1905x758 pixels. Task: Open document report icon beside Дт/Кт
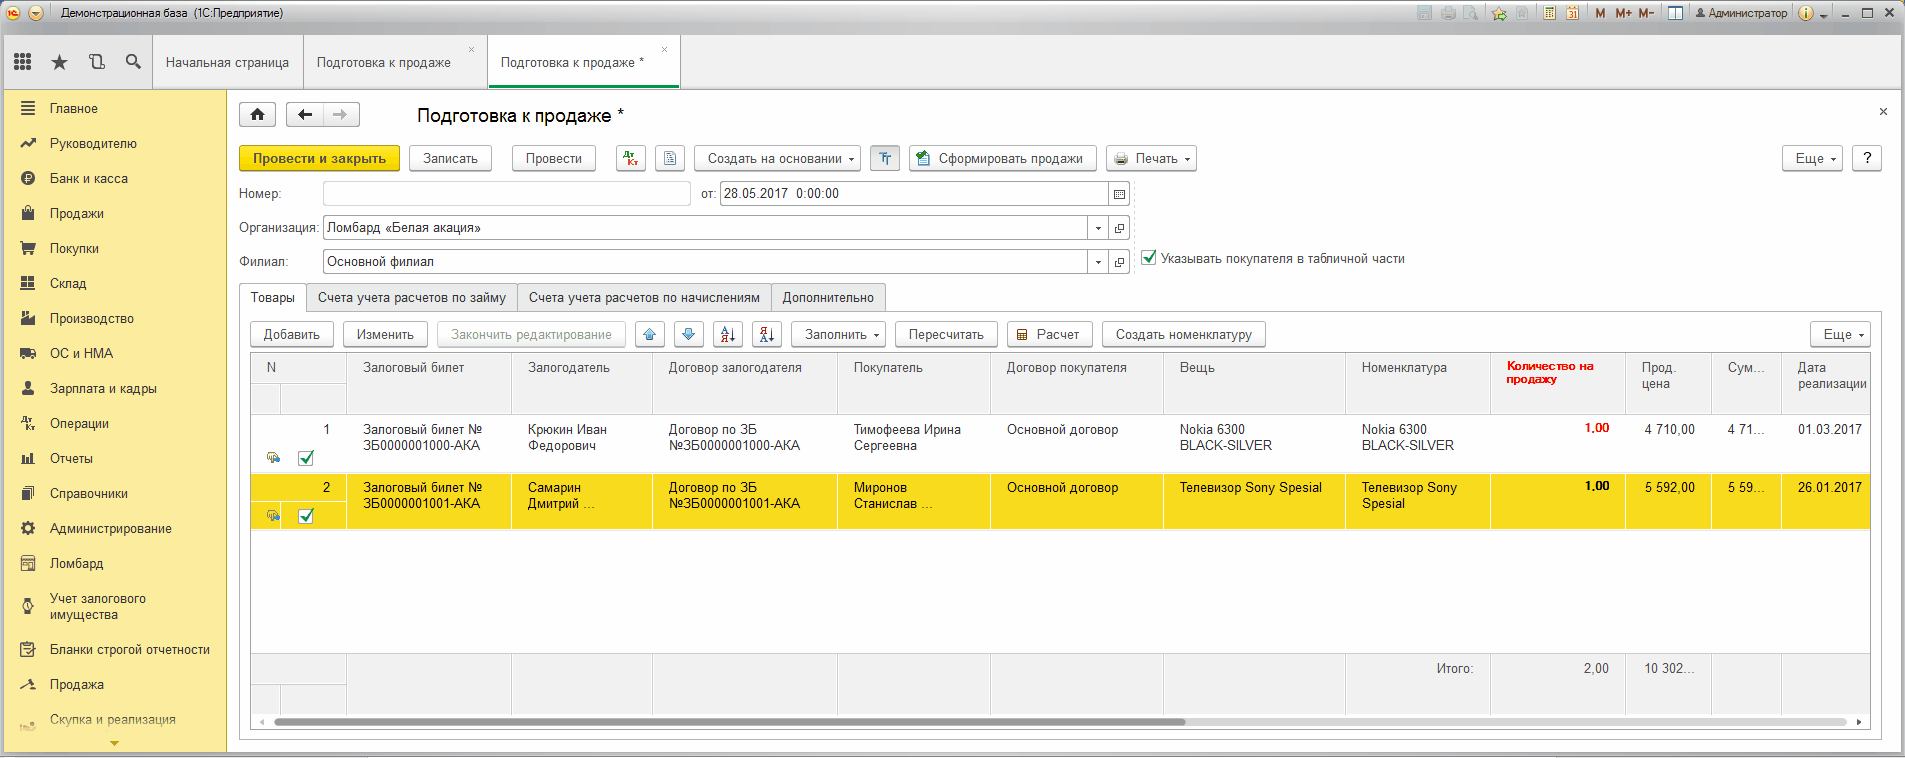(670, 159)
